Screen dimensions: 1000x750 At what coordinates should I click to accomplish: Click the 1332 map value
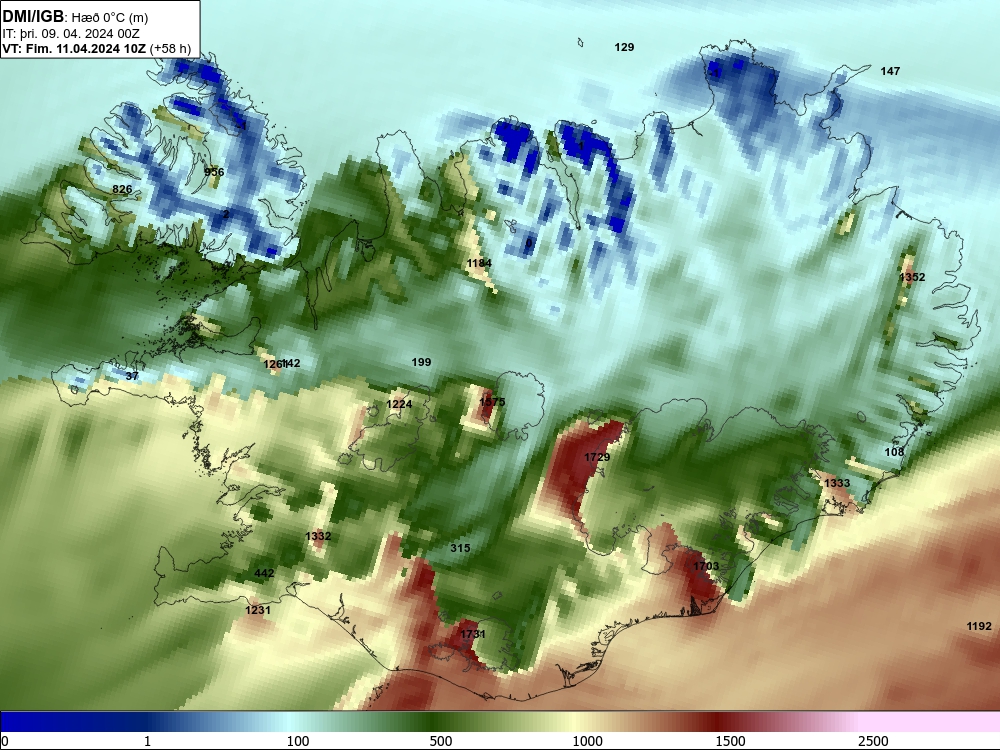click(x=318, y=536)
